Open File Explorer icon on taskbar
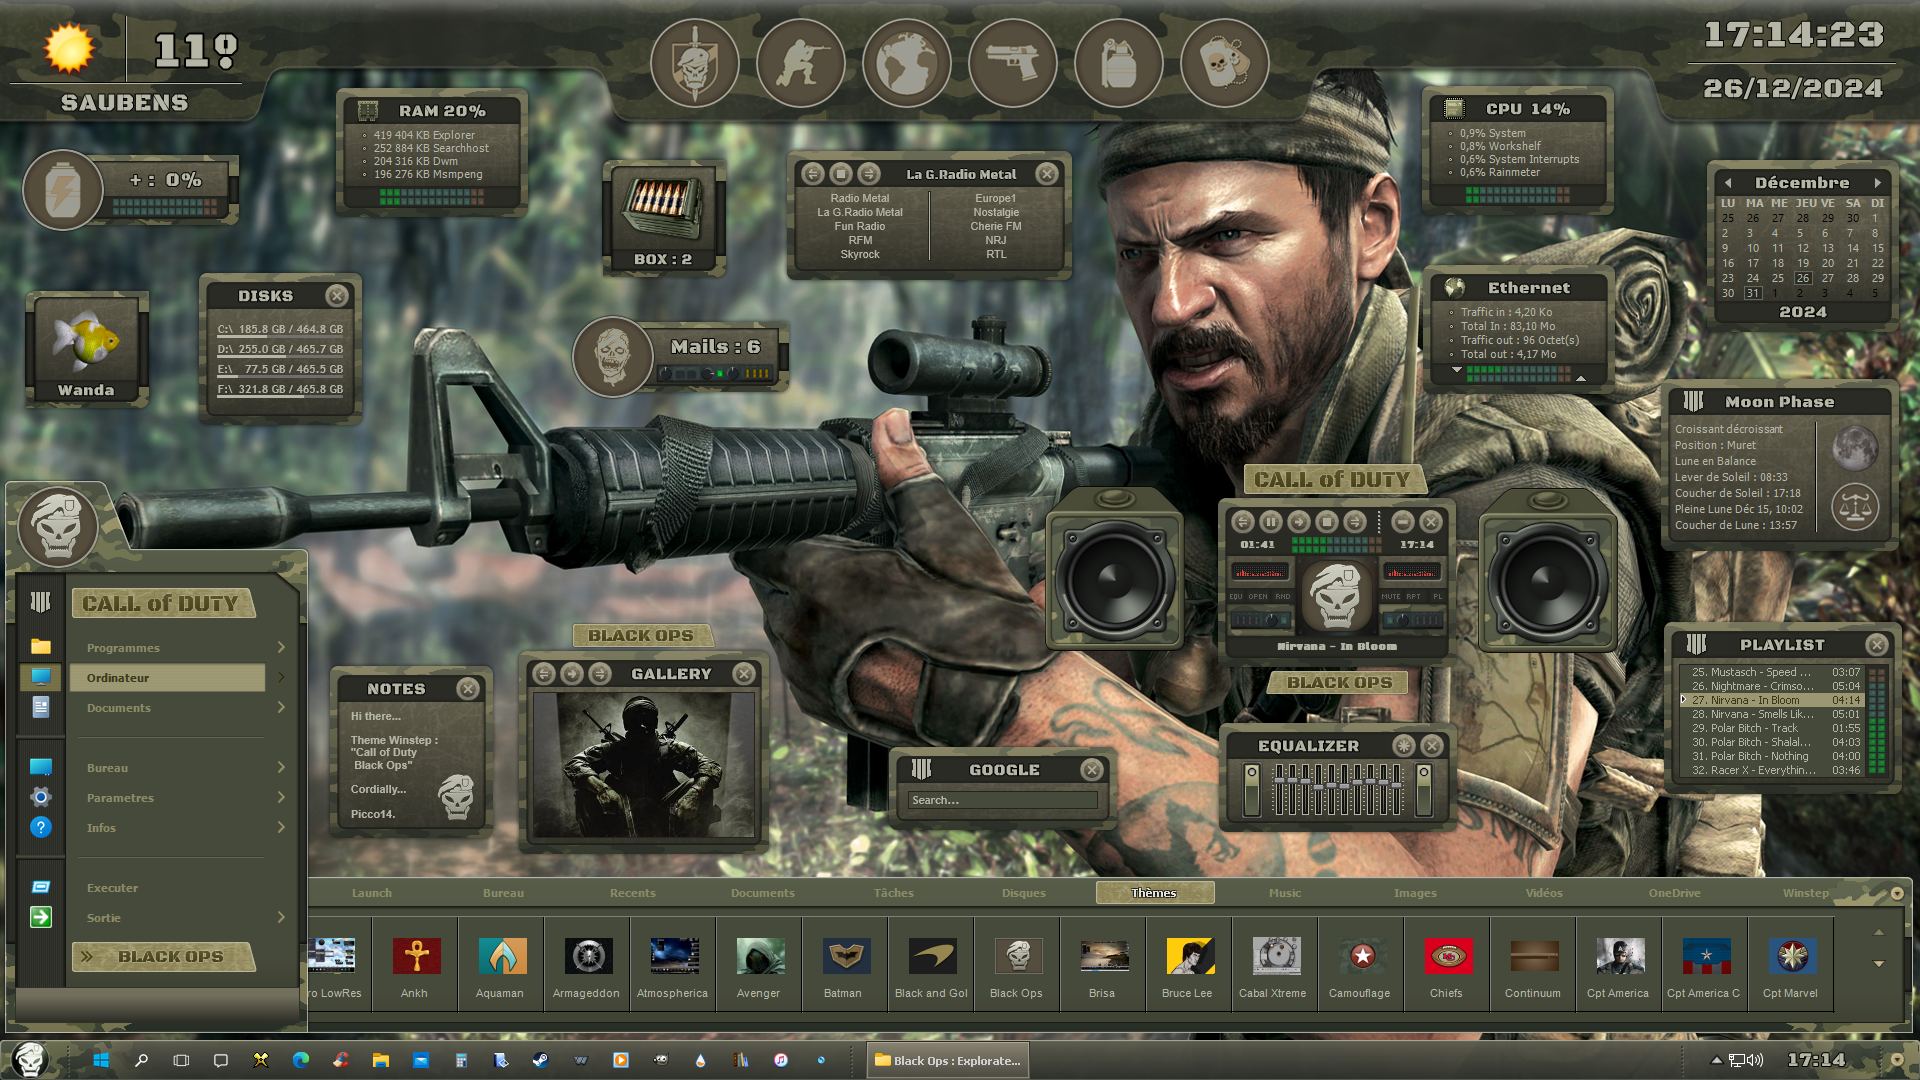The height and width of the screenshot is (1080, 1920). (381, 1060)
